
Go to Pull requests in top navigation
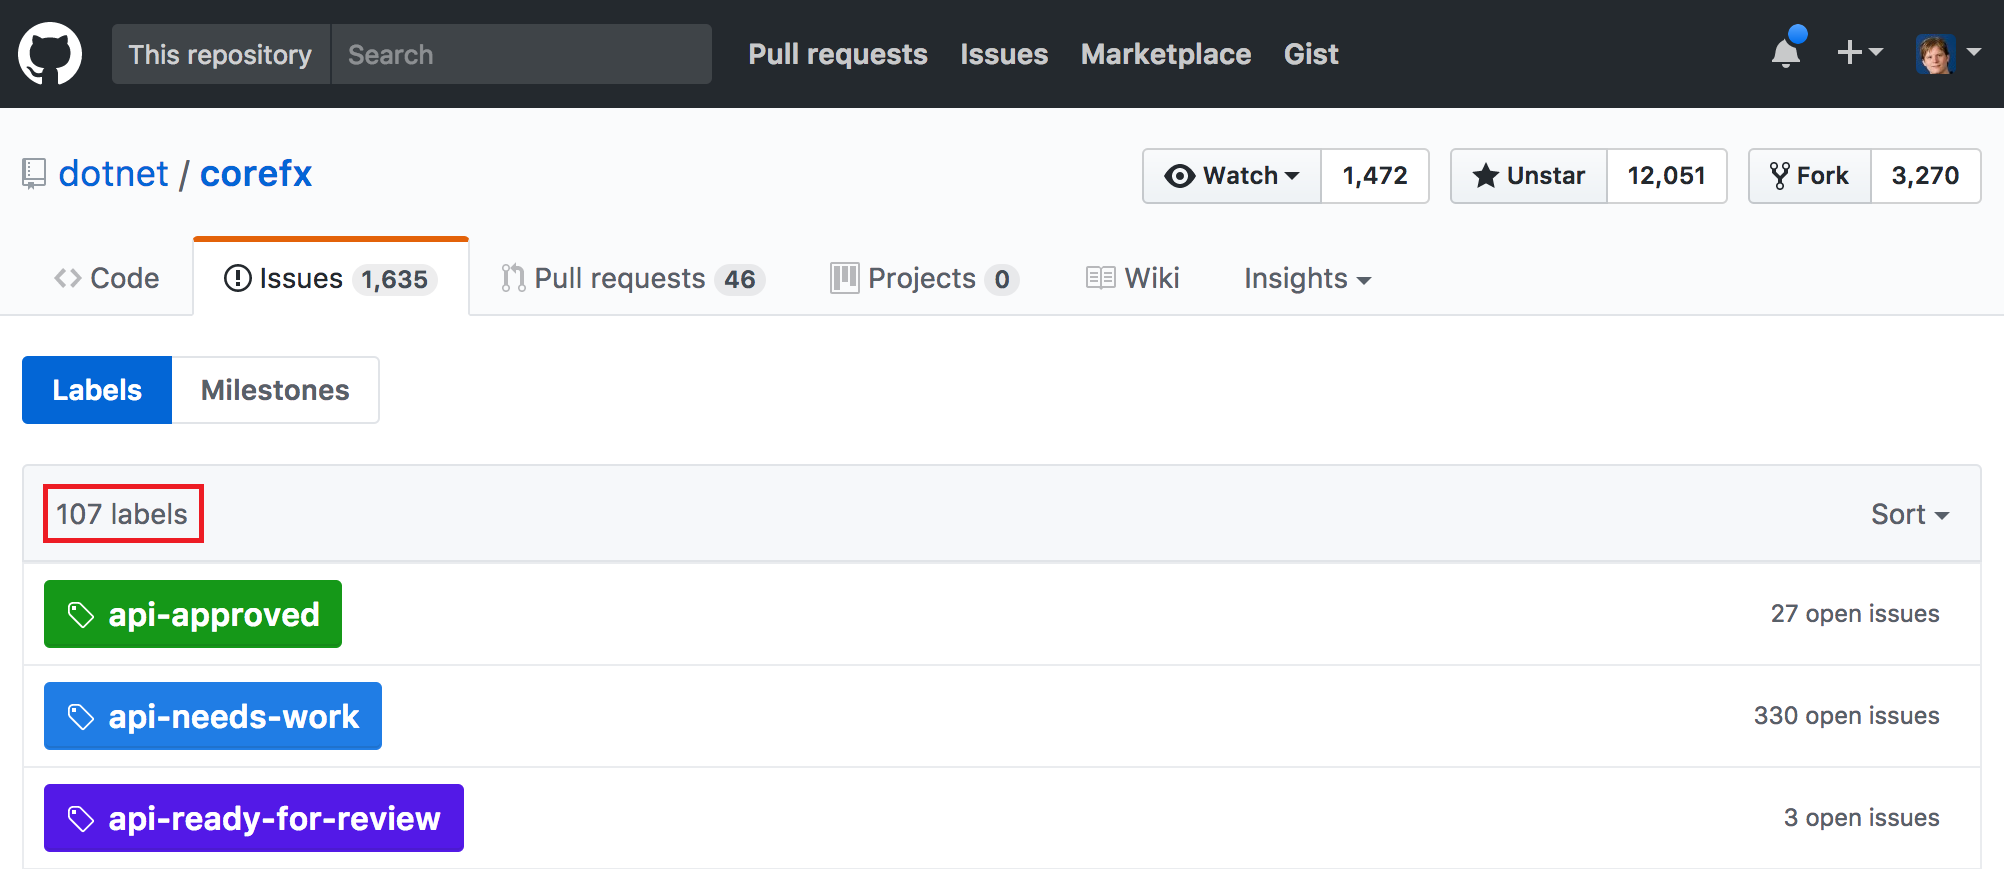tap(838, 54)
